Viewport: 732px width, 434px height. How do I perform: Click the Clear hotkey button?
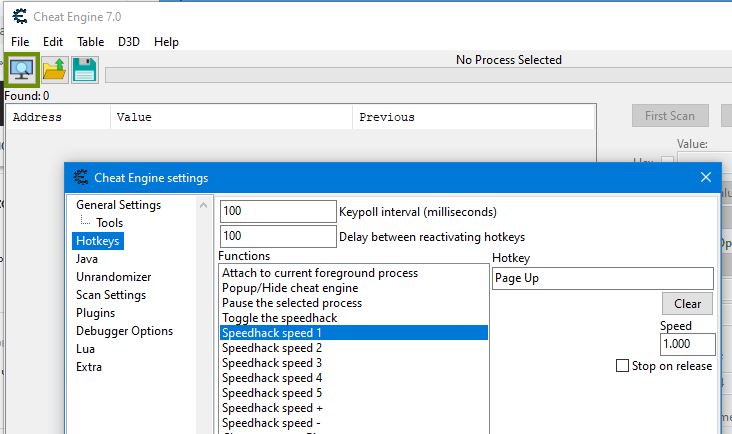coord(687,304)
